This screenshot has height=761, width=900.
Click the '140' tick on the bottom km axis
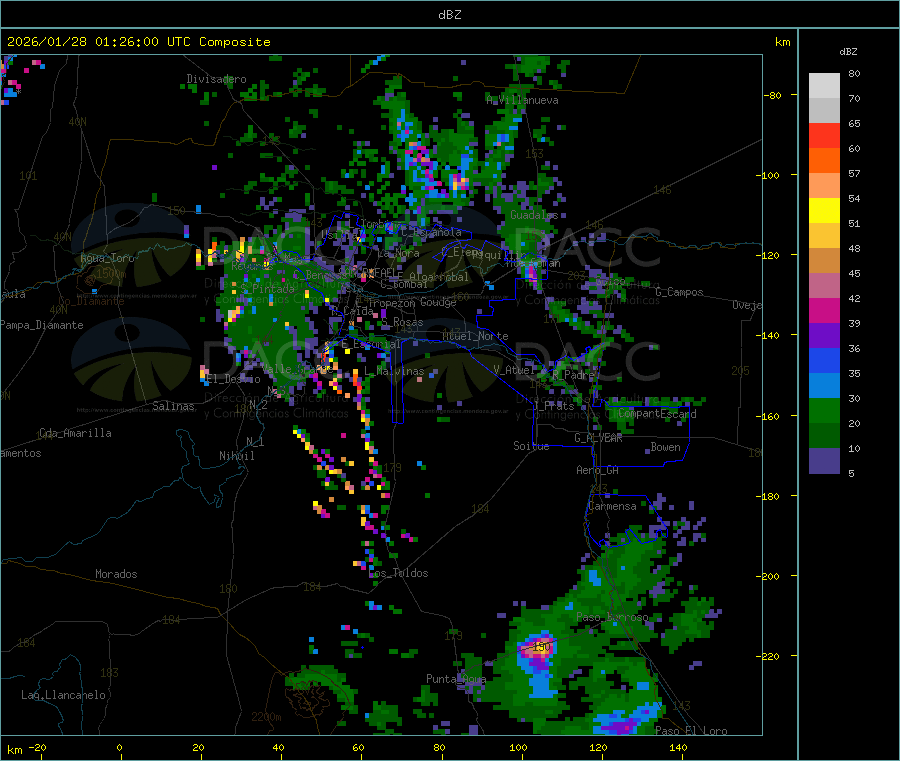click(678, 748)
